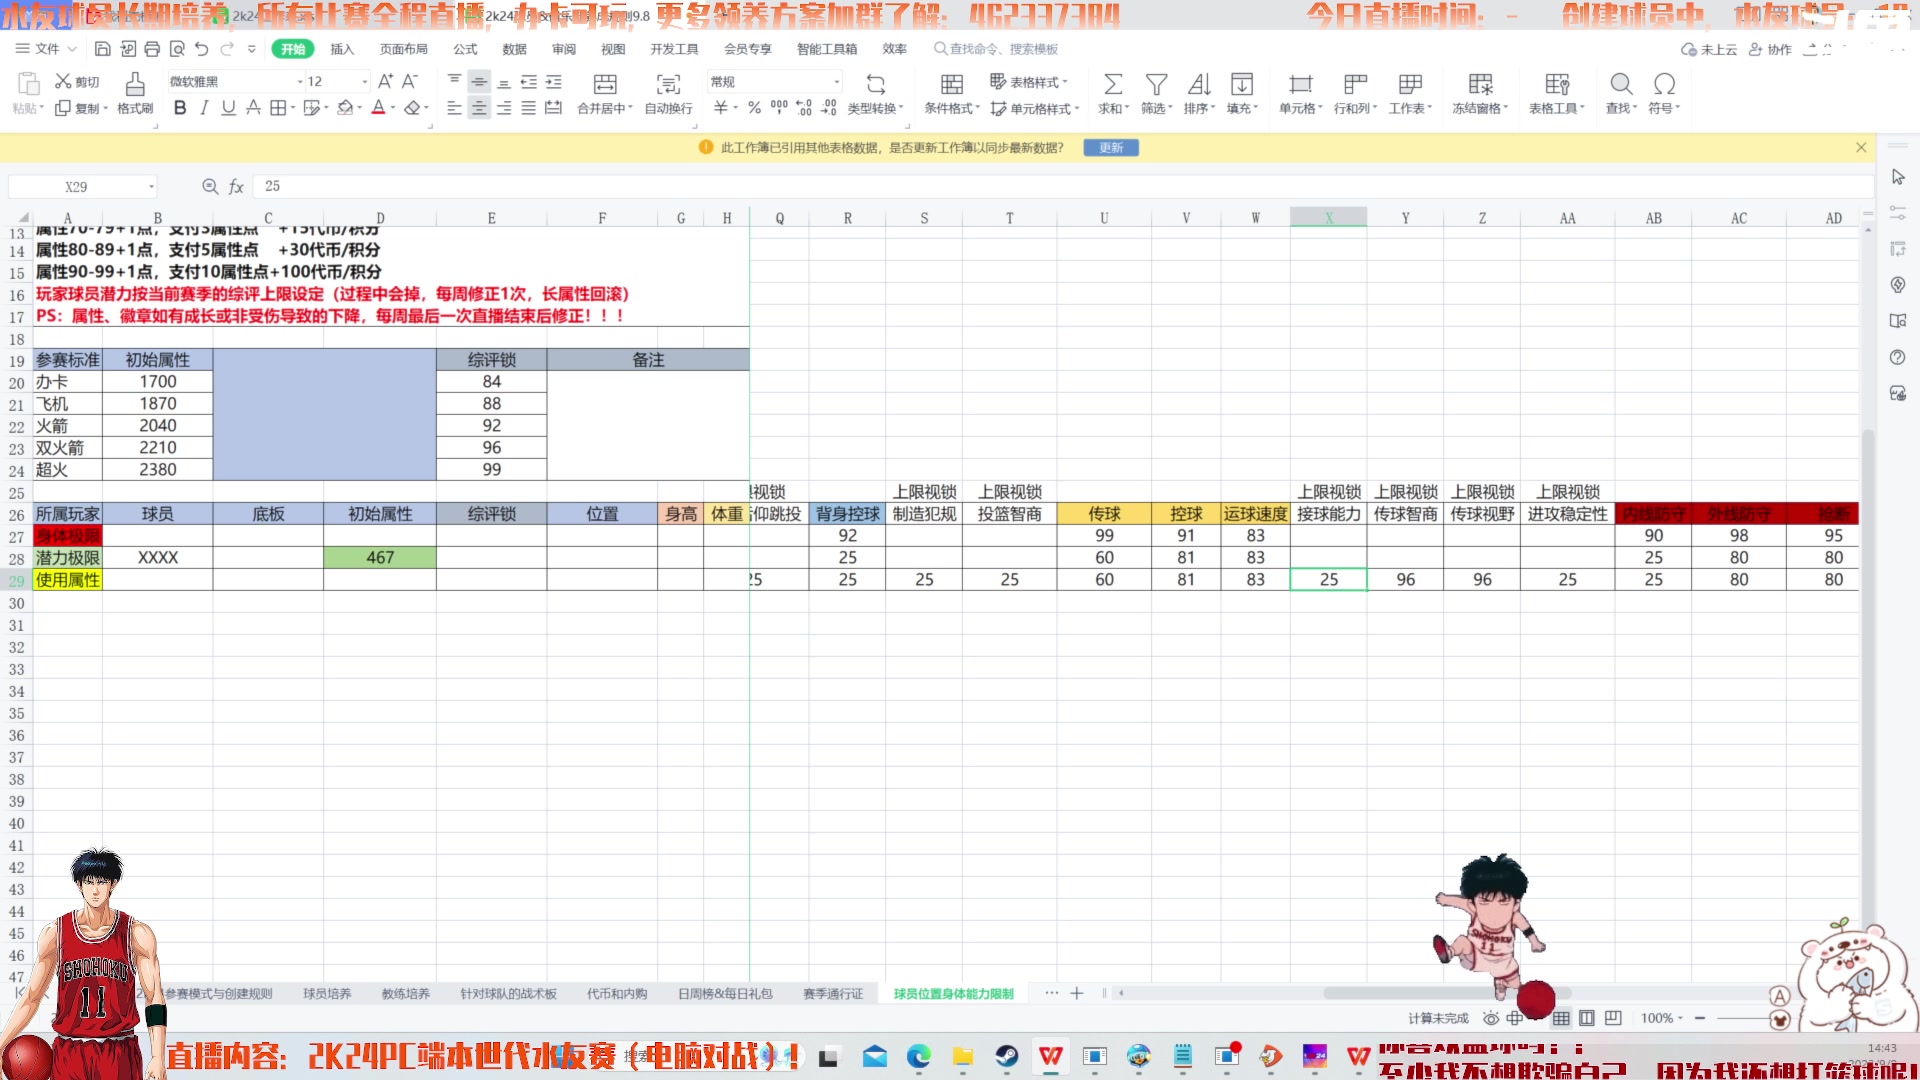Click the Filter (筛选) funnel icon

(x=1156, y=84)
